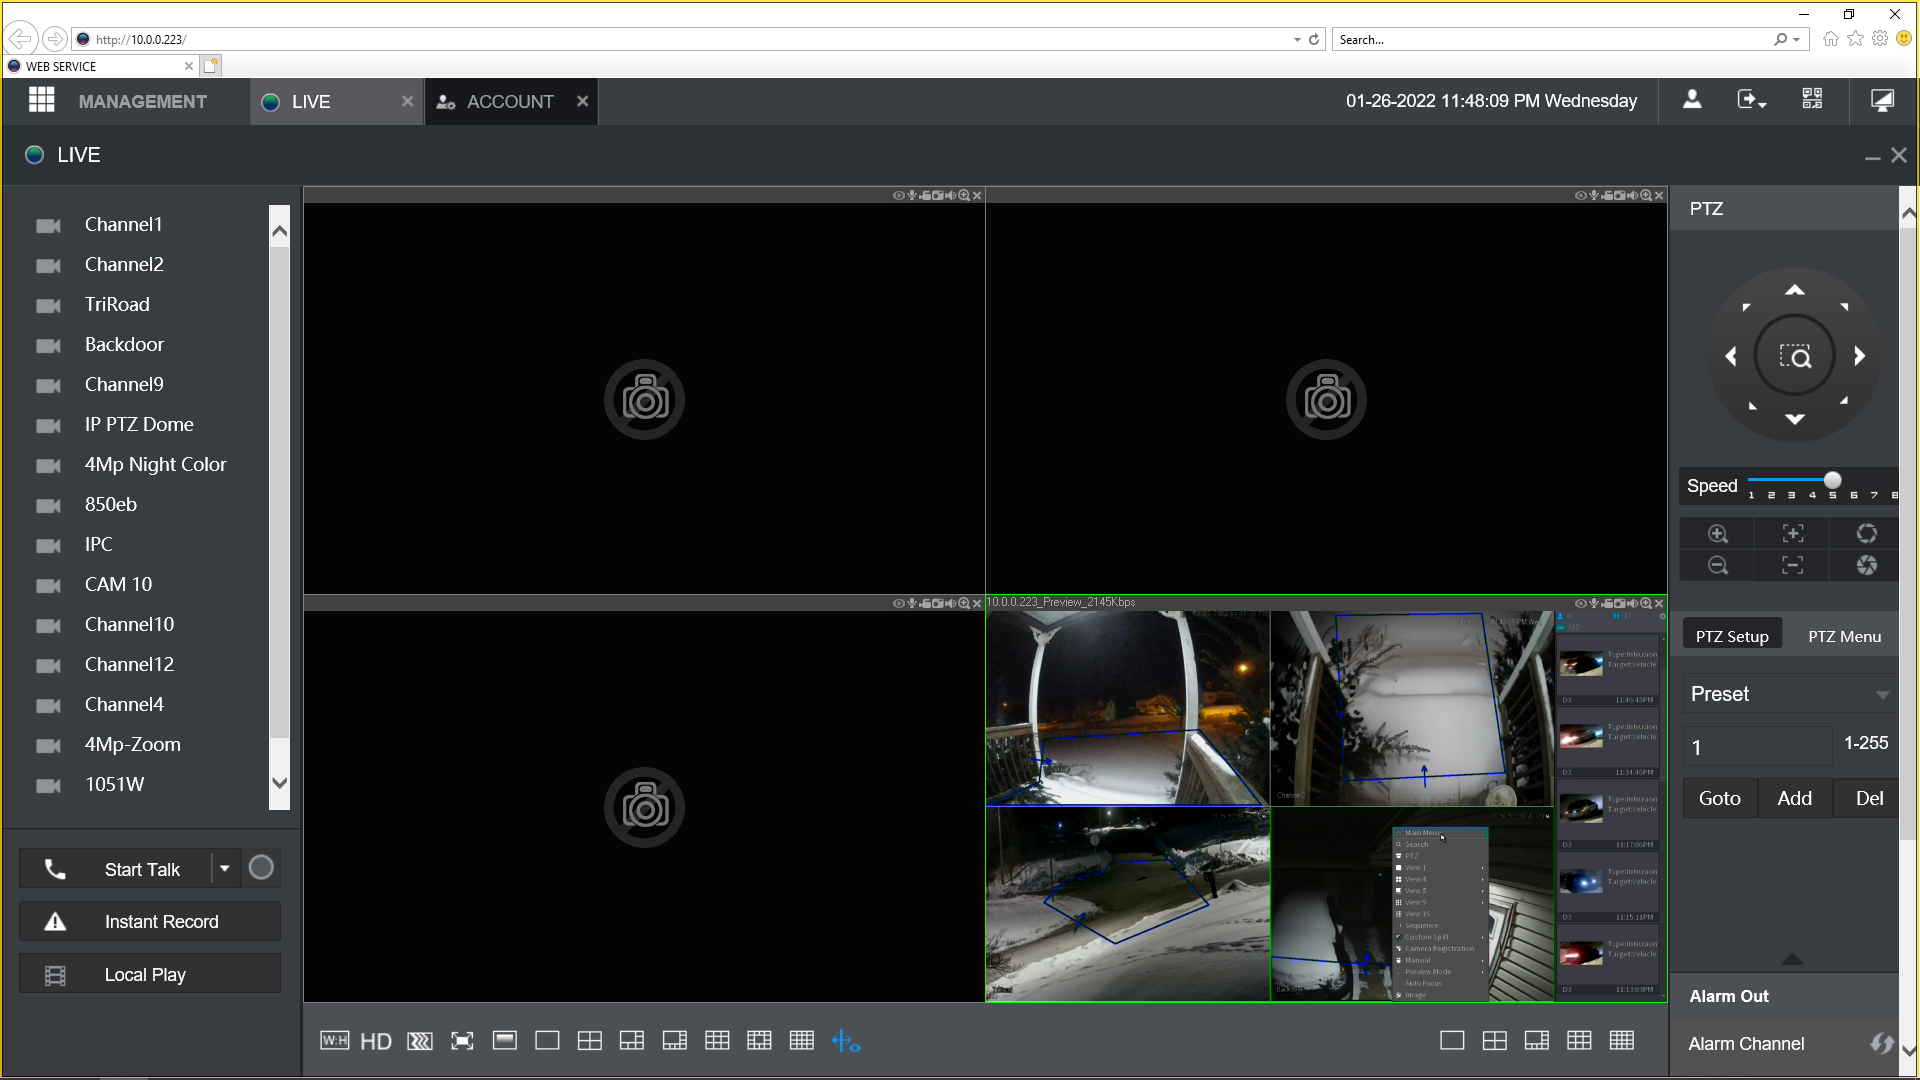Click PTZ focus minus icon

pyautogui.click(x=1793, y=566)
